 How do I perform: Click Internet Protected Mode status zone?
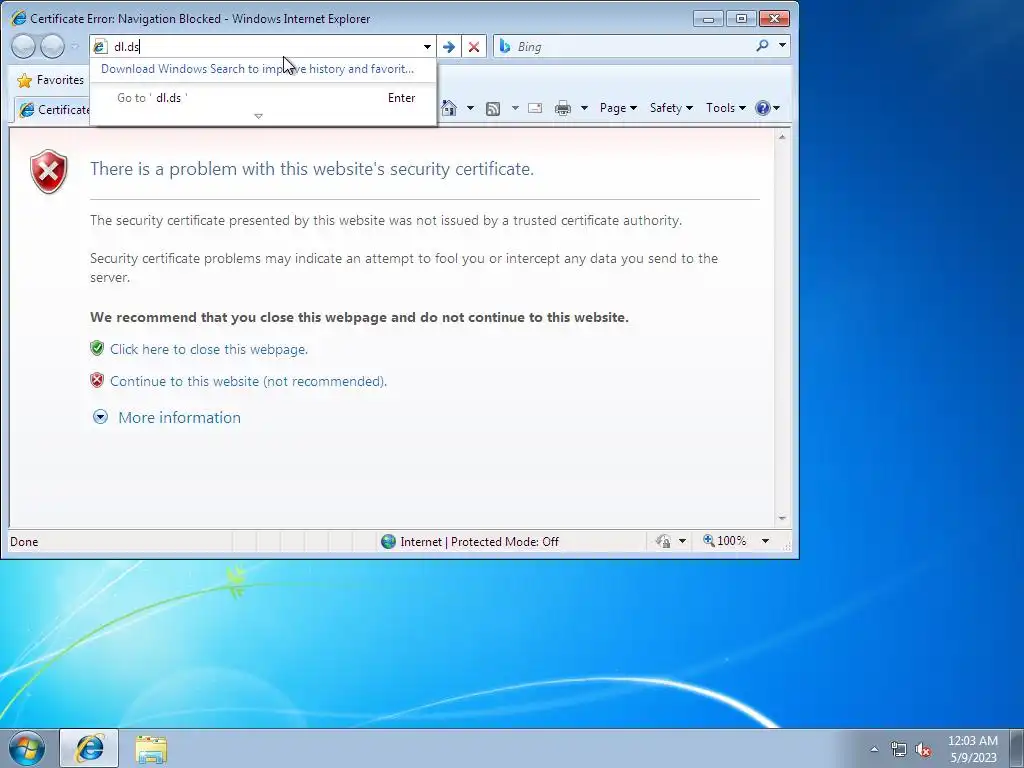click(471, 541)
